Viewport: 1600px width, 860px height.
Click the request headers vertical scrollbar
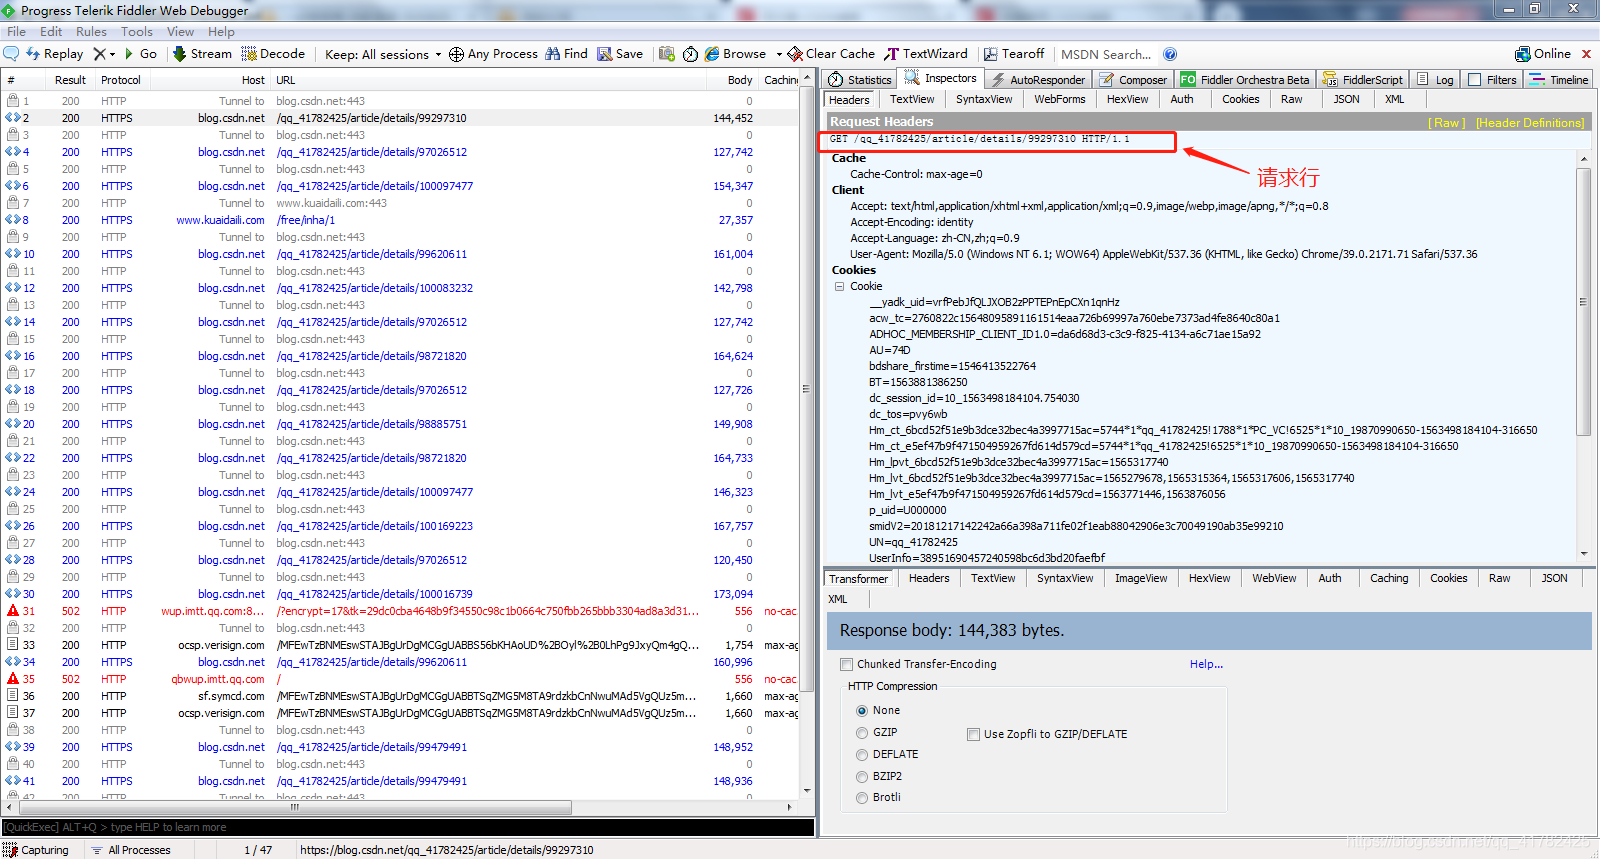point(1583,302)
